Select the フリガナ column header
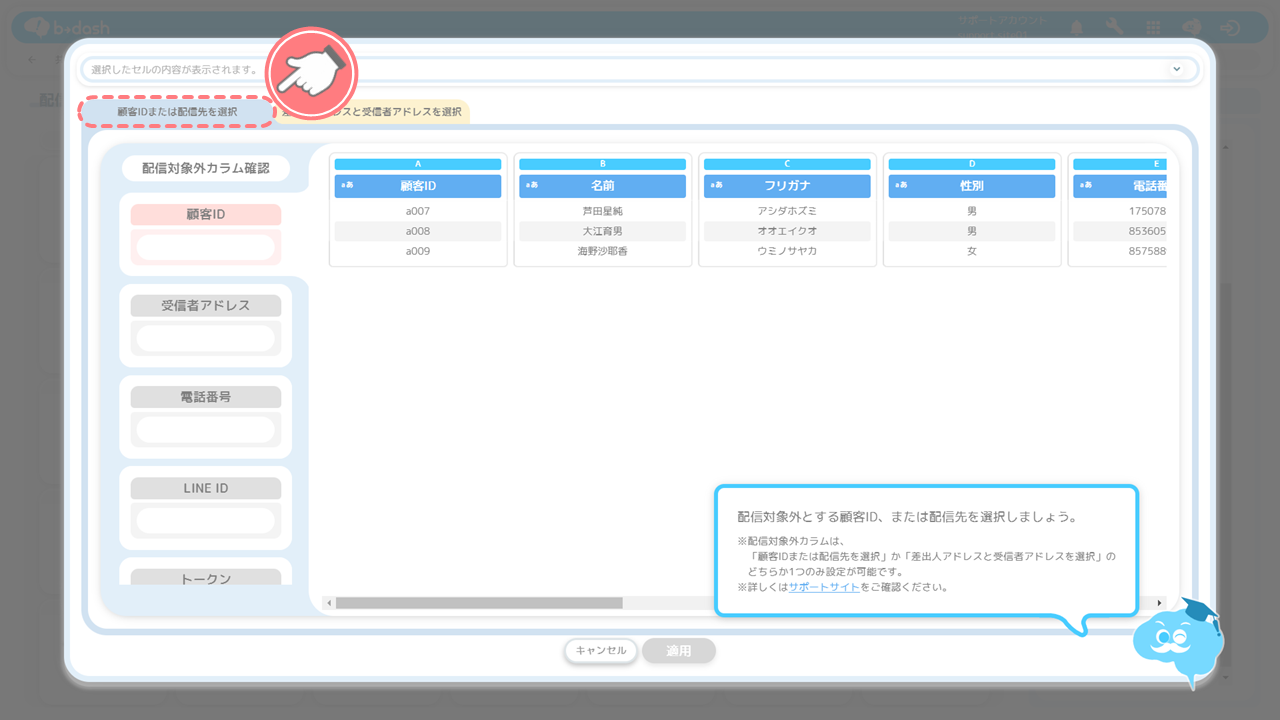Screen dimensions: 1280x720 coord(787,185)
